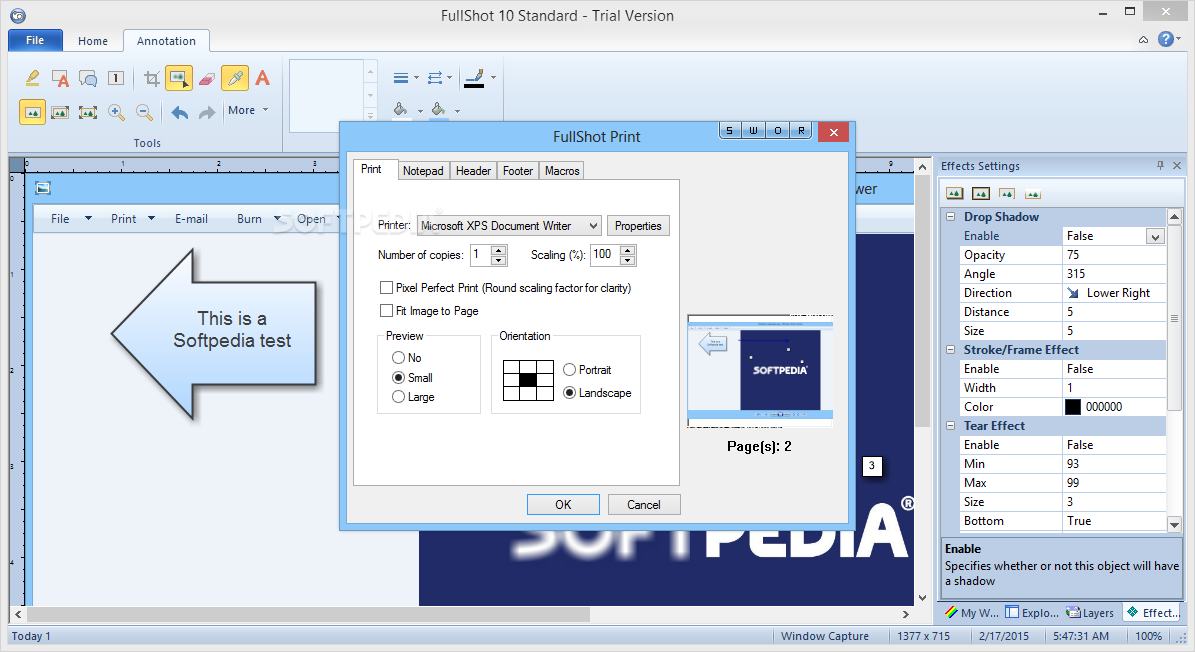This screenshot has width=1195, height=652.
Task: Open the File ribbon tab
Action: (35, 40)
